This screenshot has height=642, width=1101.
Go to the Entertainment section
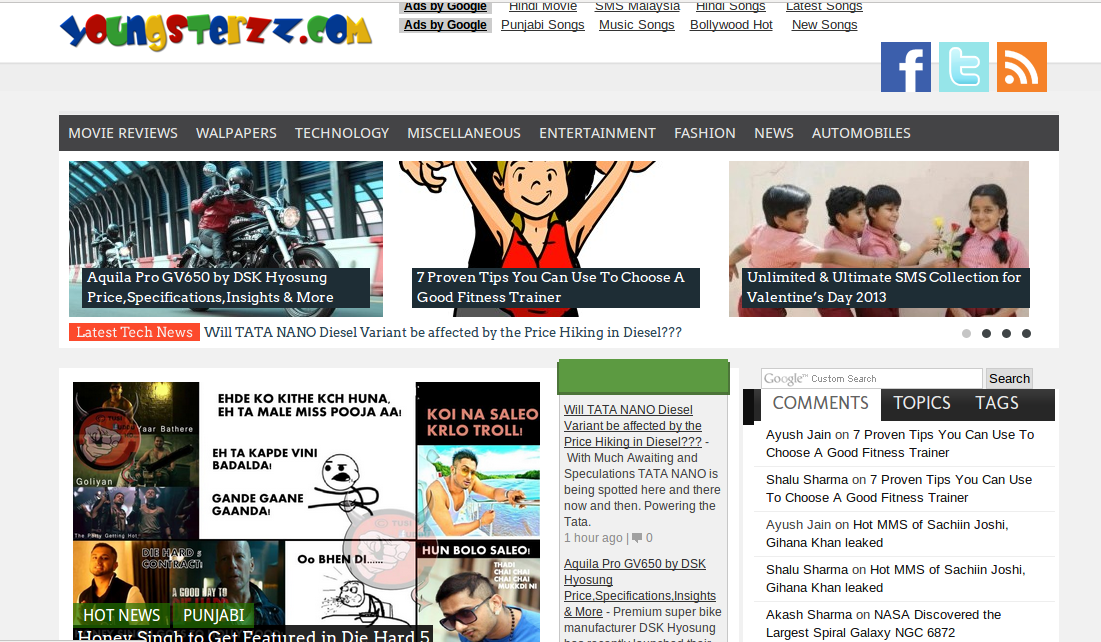(x=598, y=133)
